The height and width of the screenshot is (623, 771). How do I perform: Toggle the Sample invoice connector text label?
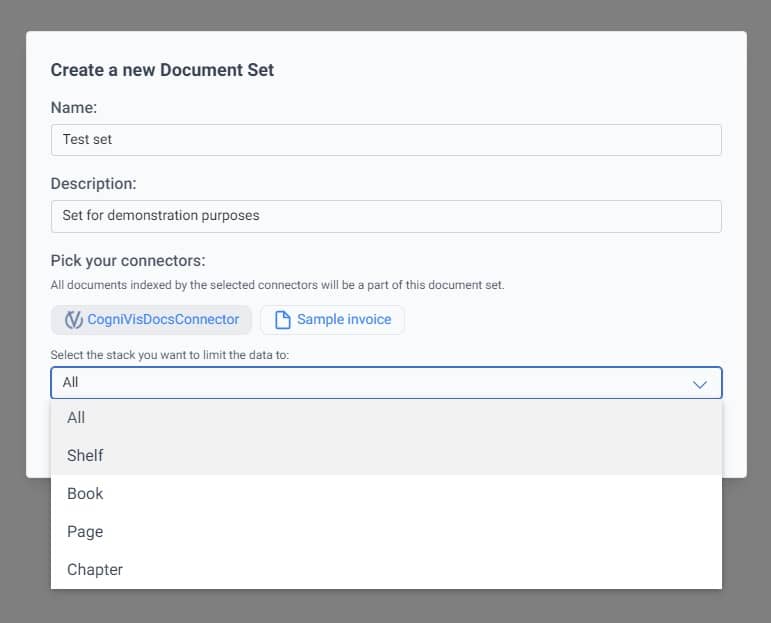click(344, 320)
